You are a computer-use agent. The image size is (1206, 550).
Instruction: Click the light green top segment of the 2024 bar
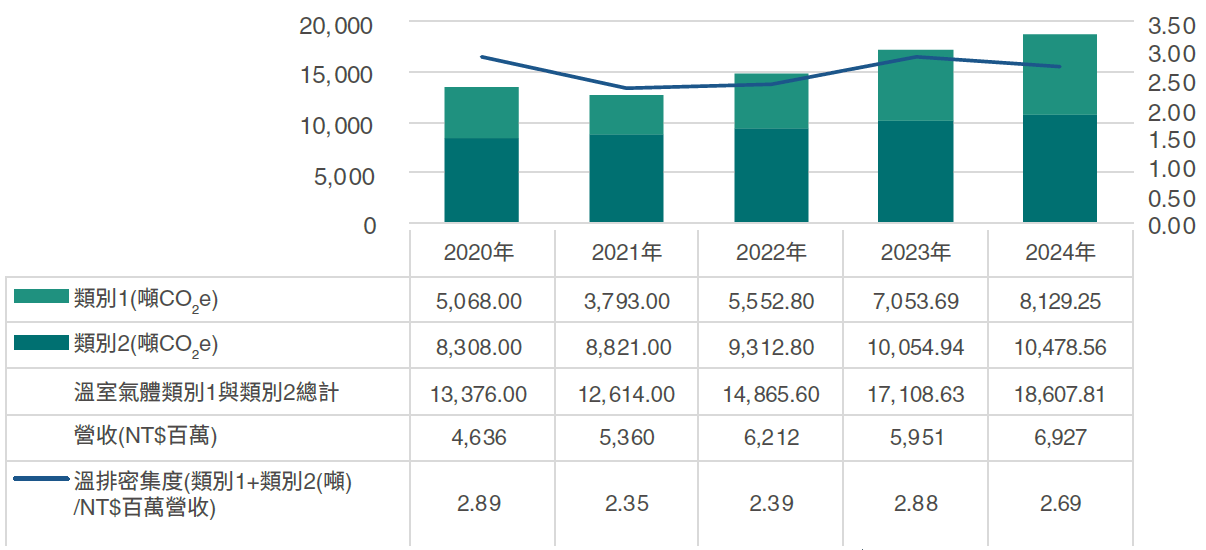(1060, 75)
